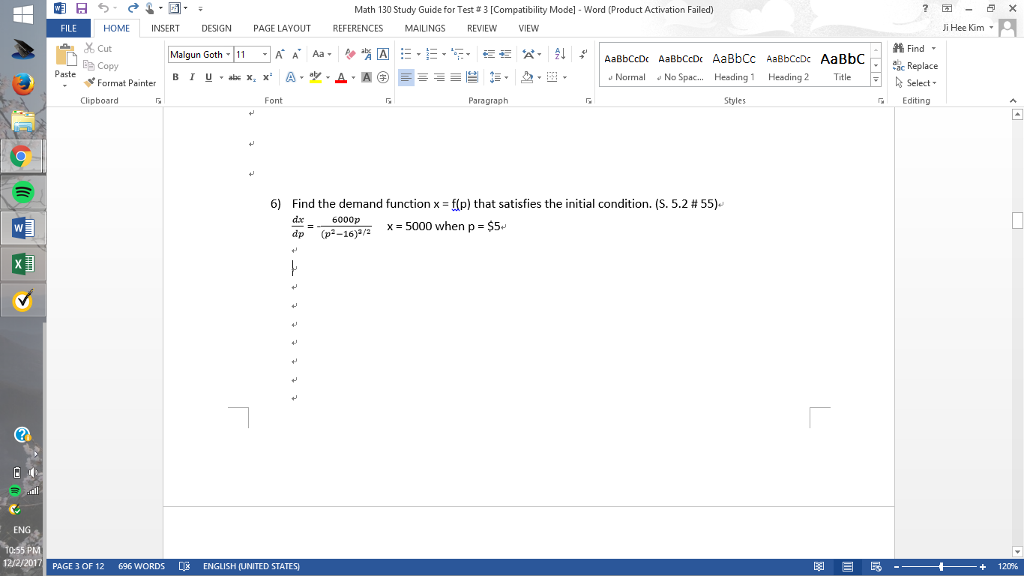Switch to the REVIEW tab

481,28
